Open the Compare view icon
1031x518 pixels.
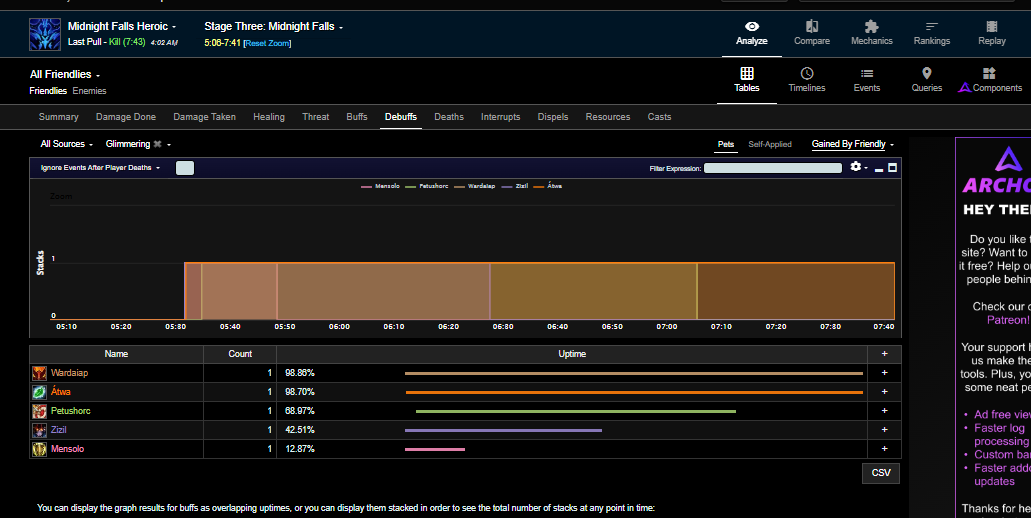click(811, 27)
